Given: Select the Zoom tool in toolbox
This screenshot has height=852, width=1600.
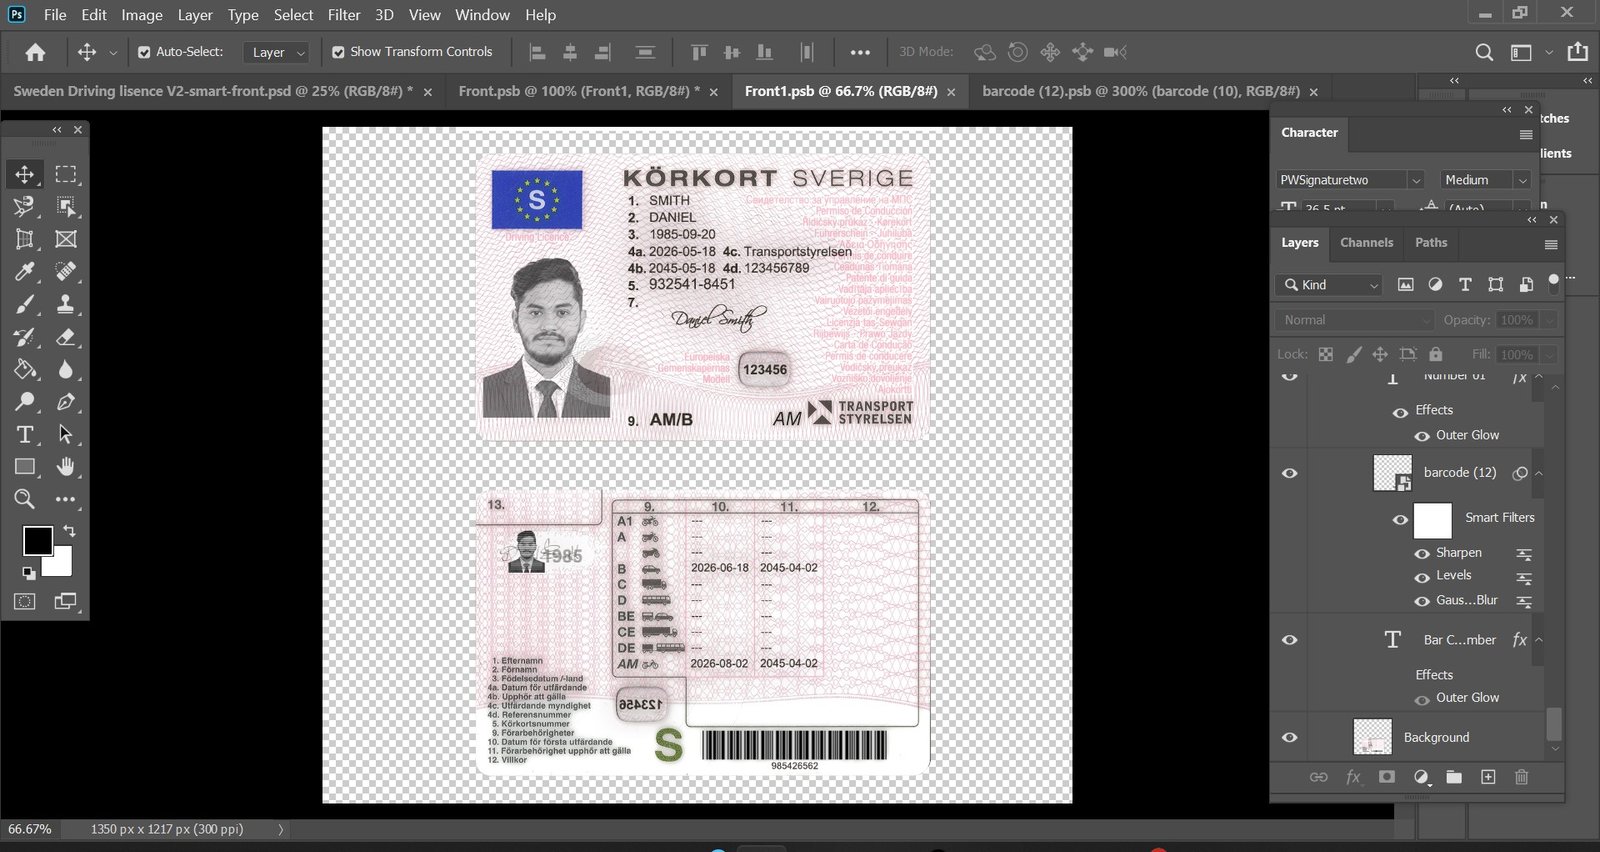Looking at the screenshot, I should tap(24, 499).
